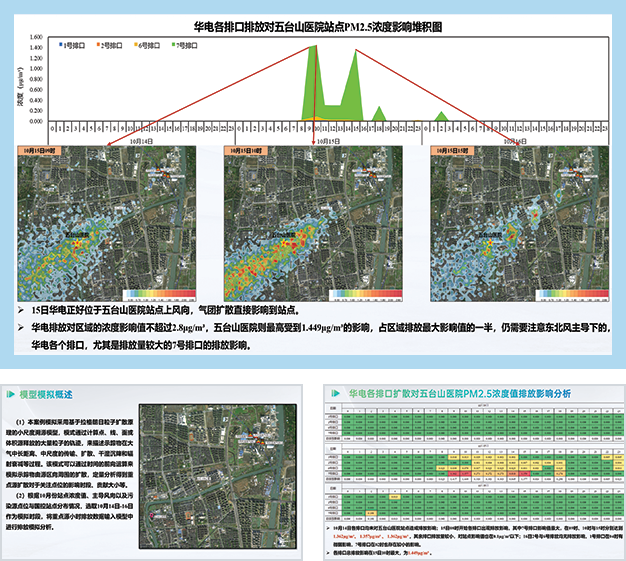Click the 10月14日 date label under the chart
This screenshot has width=626, height=561.
pos(141,141)
